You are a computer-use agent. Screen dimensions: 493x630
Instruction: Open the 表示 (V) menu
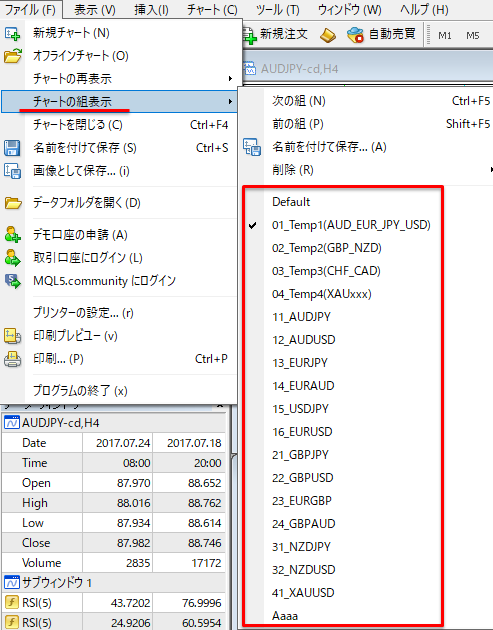pos(95,9)
